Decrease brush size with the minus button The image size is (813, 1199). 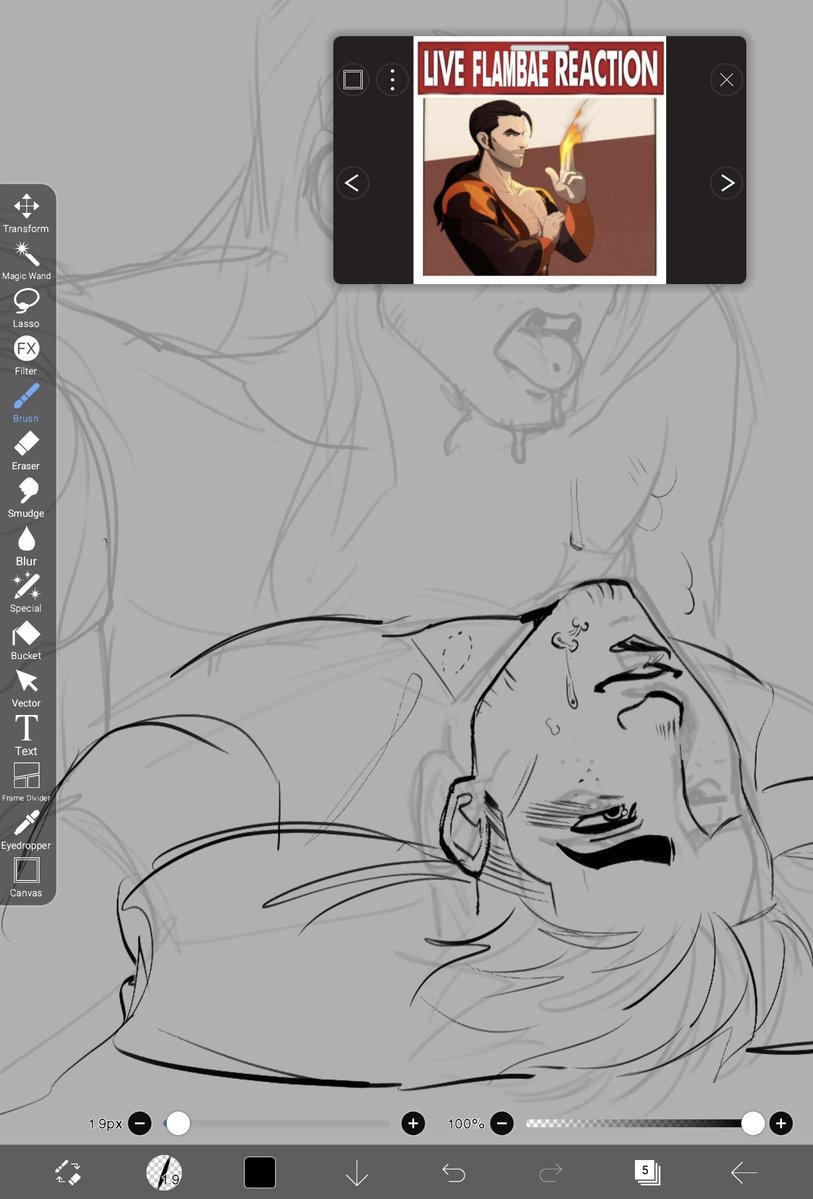coord(140,1123)
